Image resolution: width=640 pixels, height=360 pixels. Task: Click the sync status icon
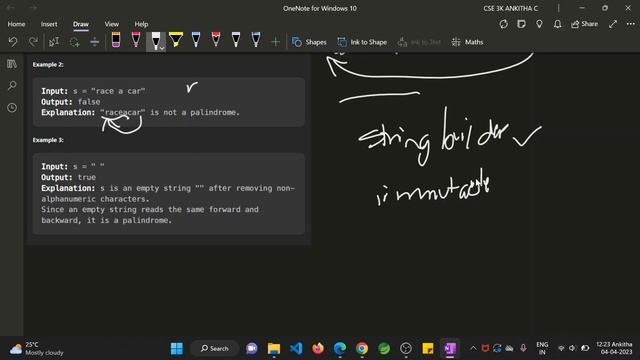pyautogui.click(x=504, y=24)
